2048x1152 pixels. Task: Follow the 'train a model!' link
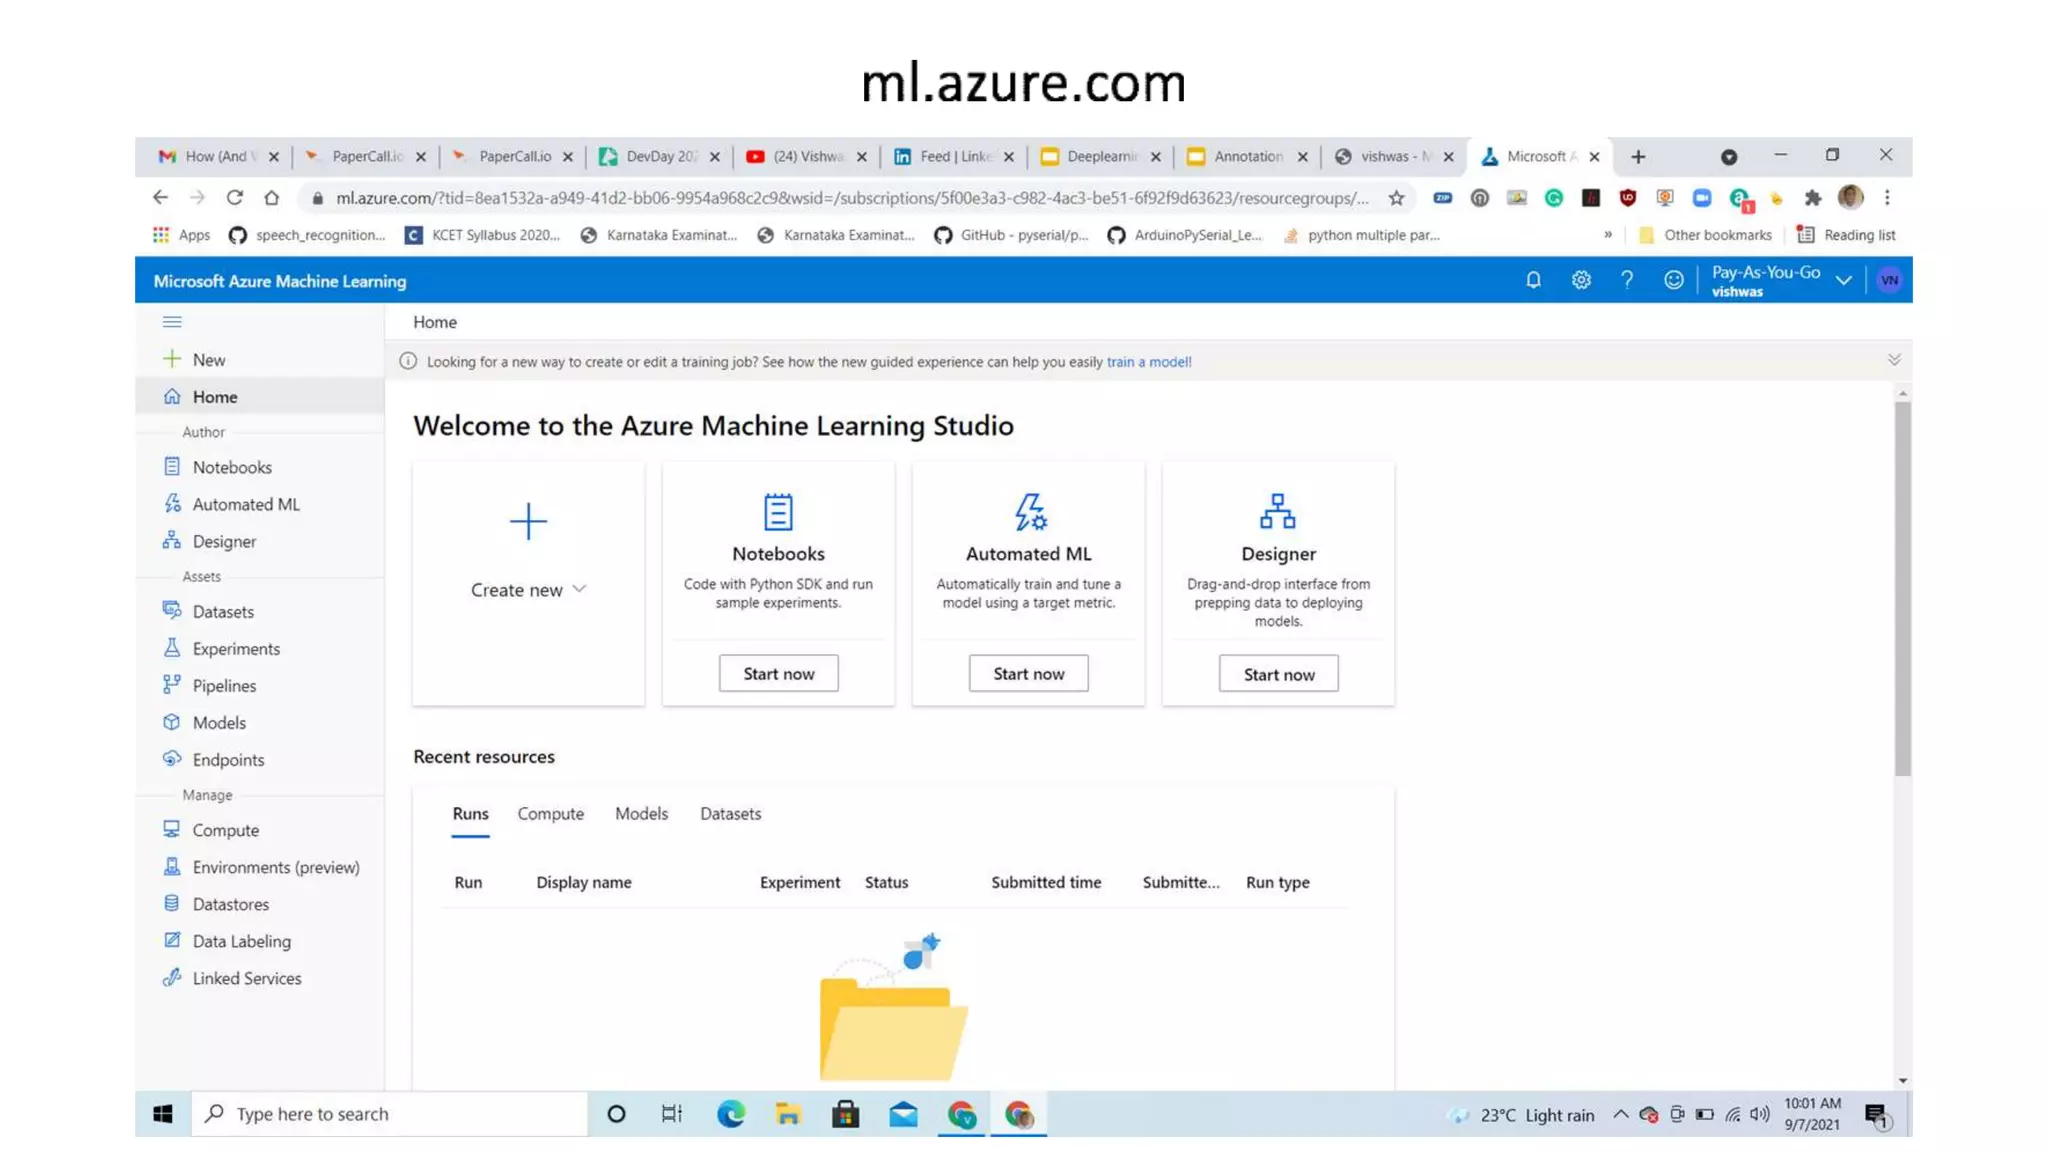(1148, 362)
